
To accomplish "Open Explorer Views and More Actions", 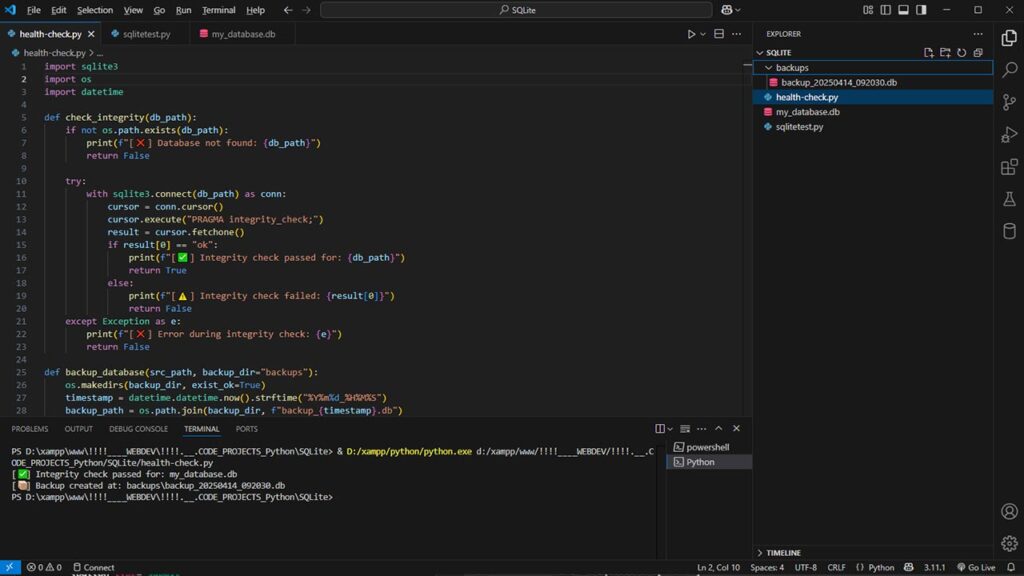I will coord(978,34).
